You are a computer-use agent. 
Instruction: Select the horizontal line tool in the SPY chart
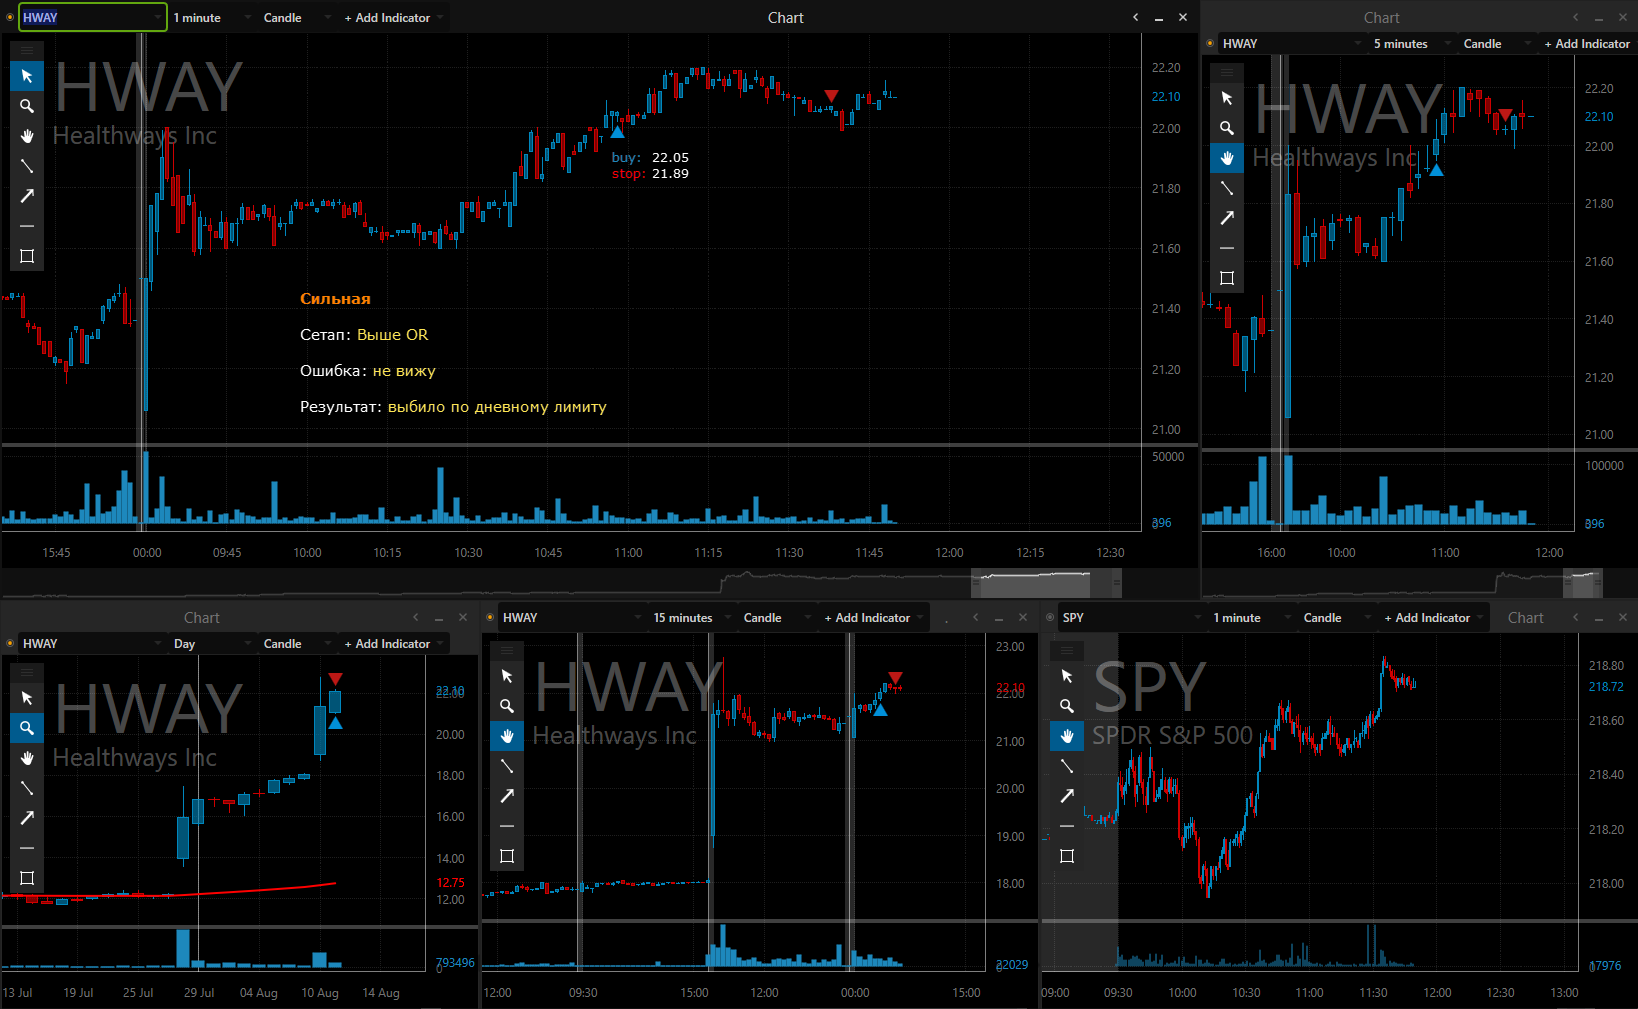click(1067, 826)
